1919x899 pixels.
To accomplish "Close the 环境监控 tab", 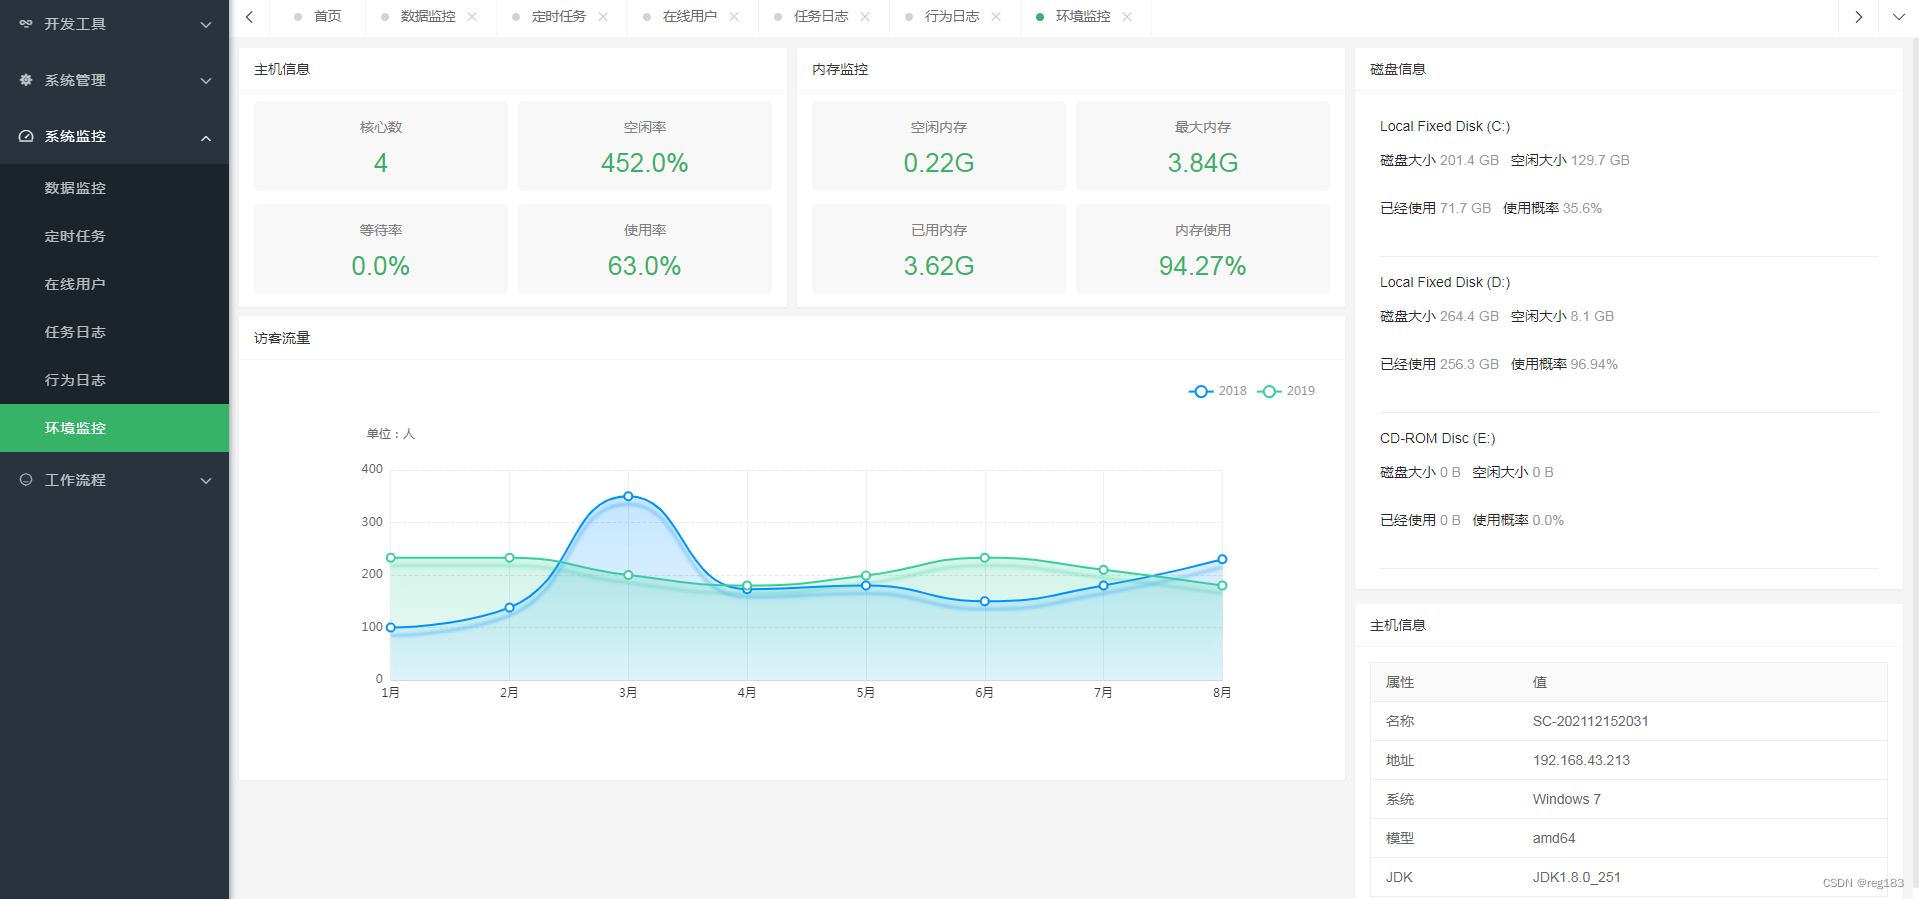I will (1127, 17).
